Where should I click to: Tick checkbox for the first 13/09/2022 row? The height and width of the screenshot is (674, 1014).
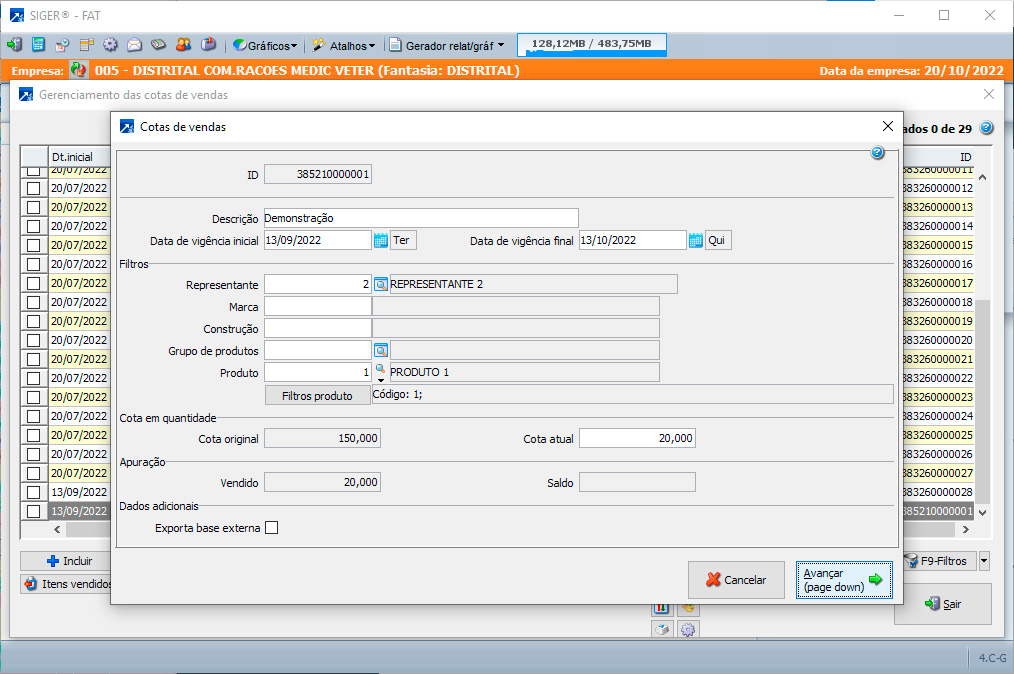coord(34,492)
